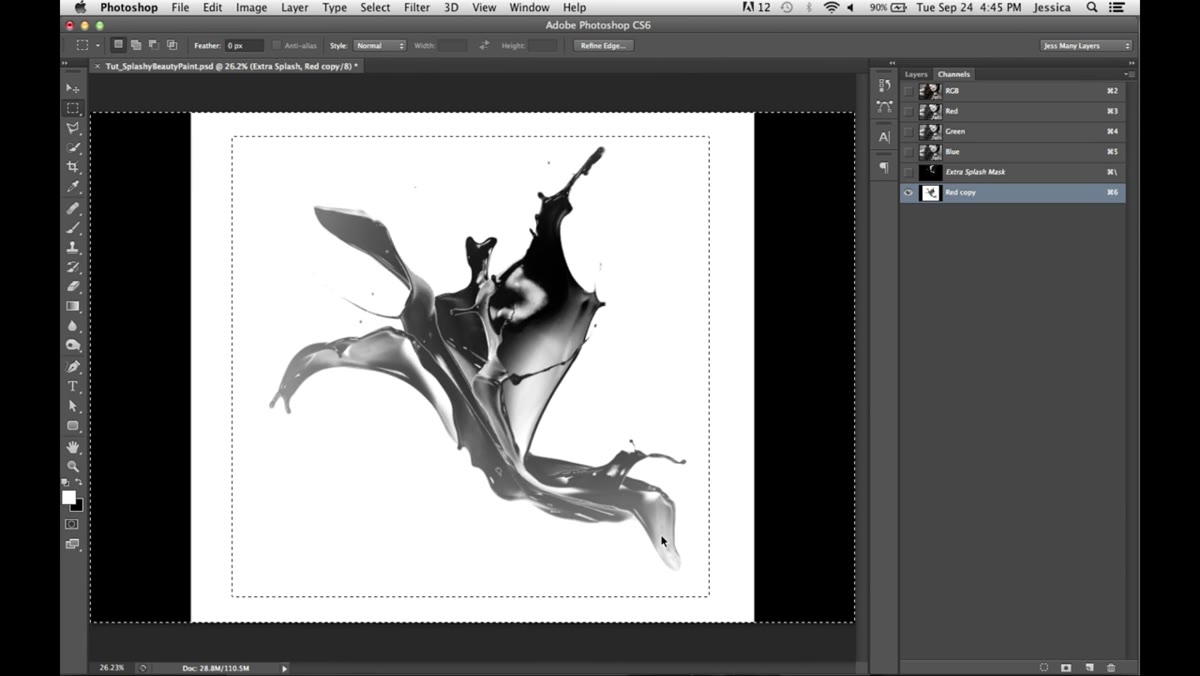Select the Zoom tool
This screenshot has height=676, width=1200.
click(x=73, y=466)
